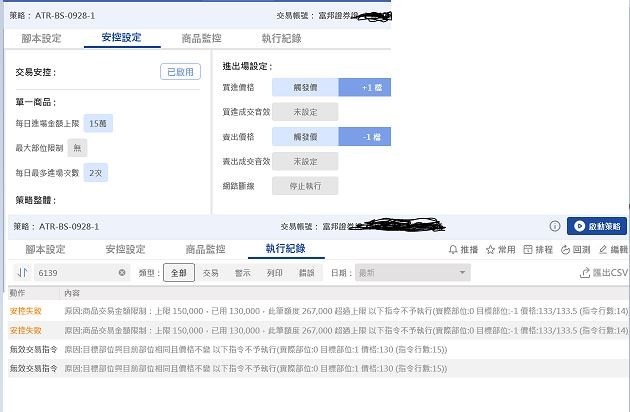Switch to lower 商品監控 tab

(x=205, y=250)
